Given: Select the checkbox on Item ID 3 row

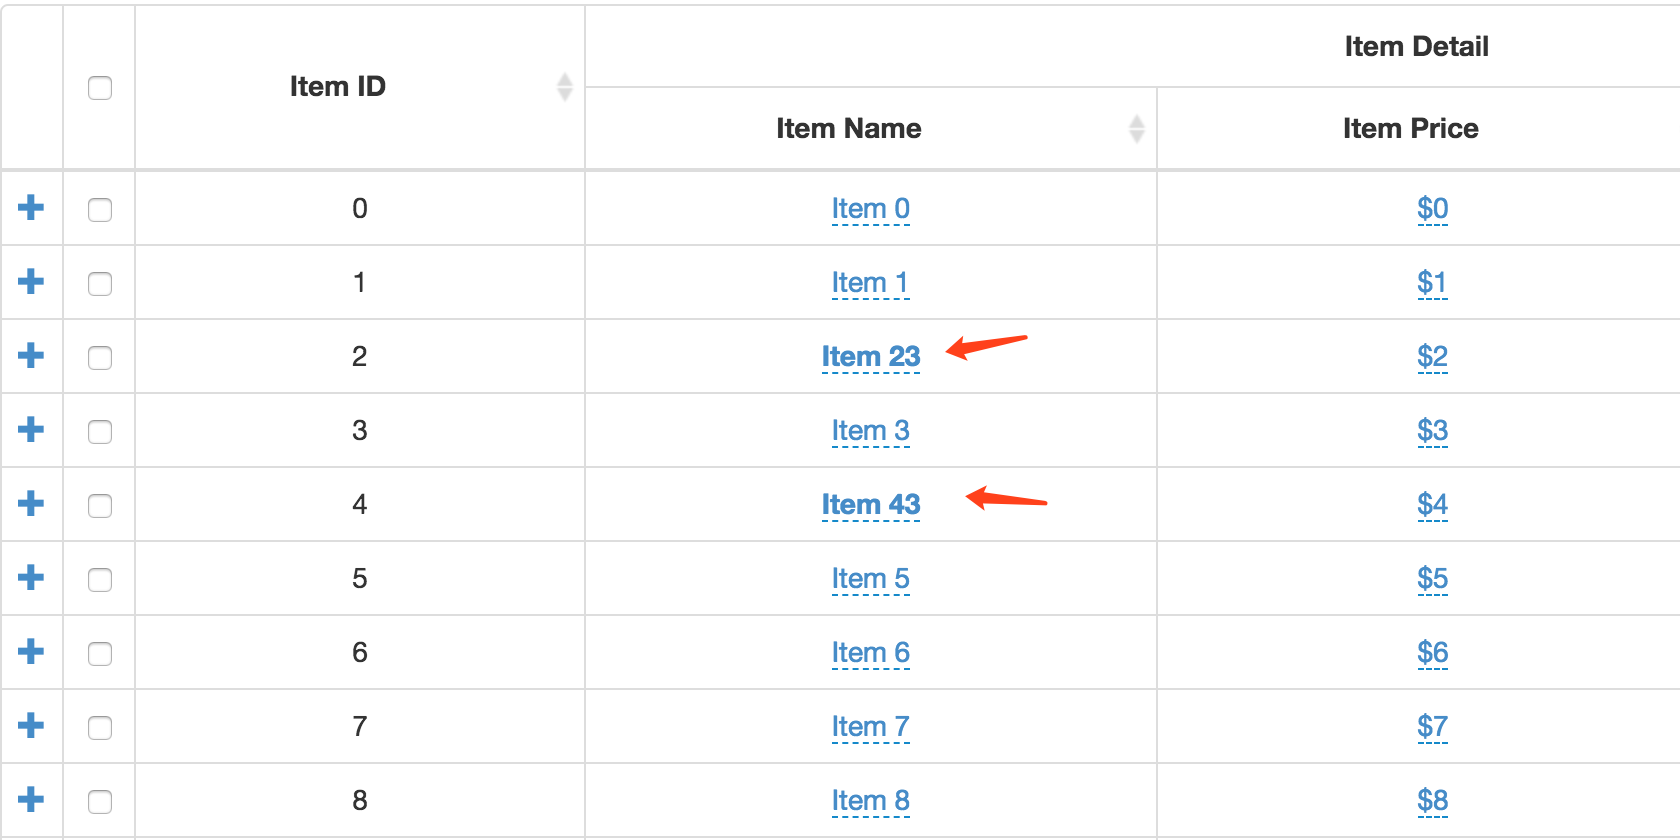Looking at the screenshot, I should click(99, 430).
